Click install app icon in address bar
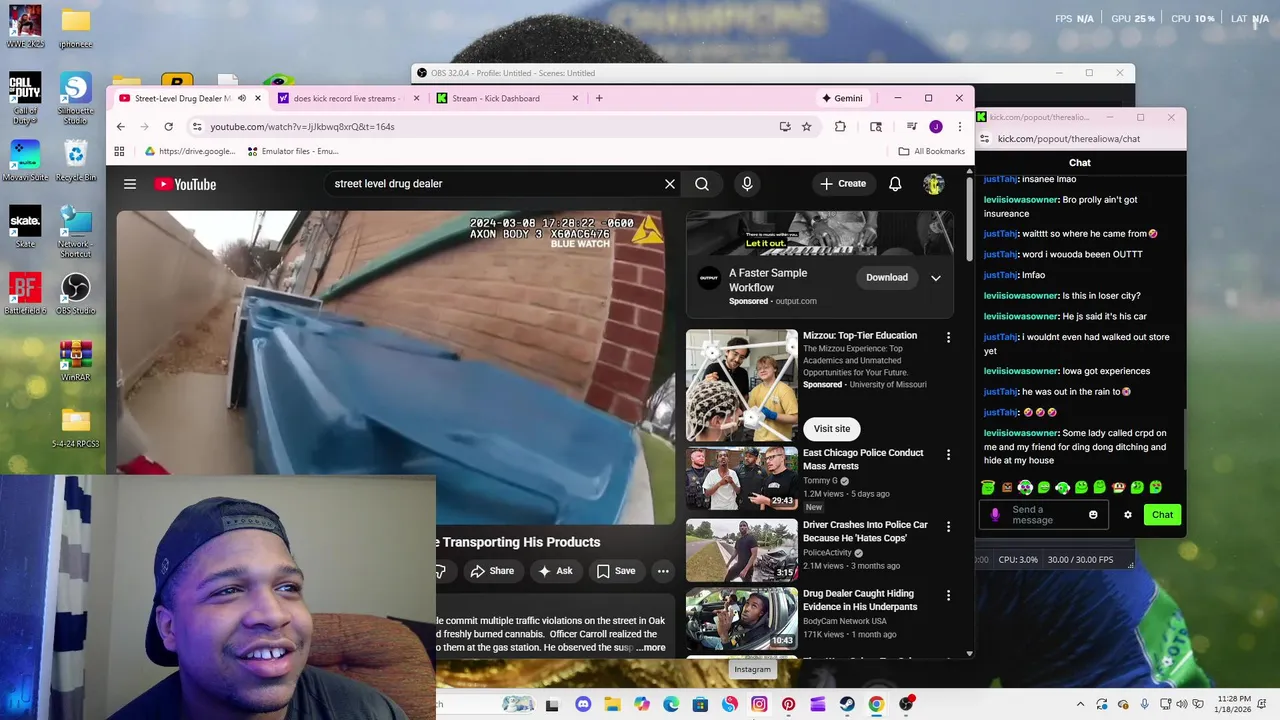Viewport: 1280px width, 720px height. pos(785,127)
